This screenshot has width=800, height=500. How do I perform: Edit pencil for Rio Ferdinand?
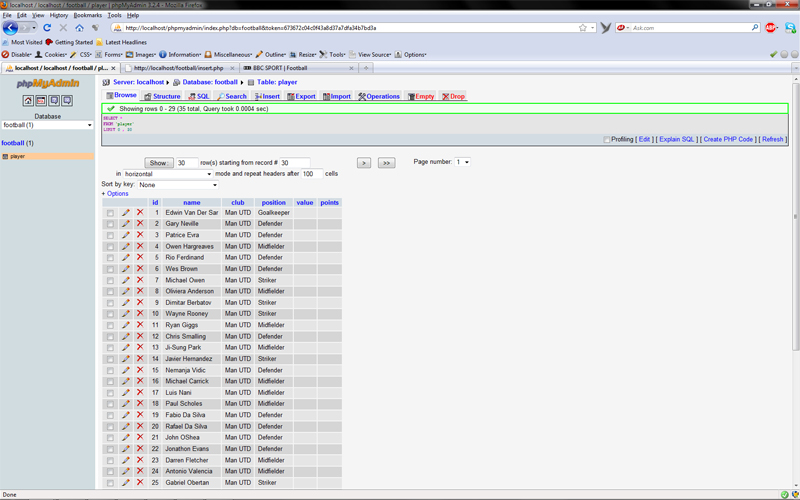pyautogui.click(x=126, y=257)
